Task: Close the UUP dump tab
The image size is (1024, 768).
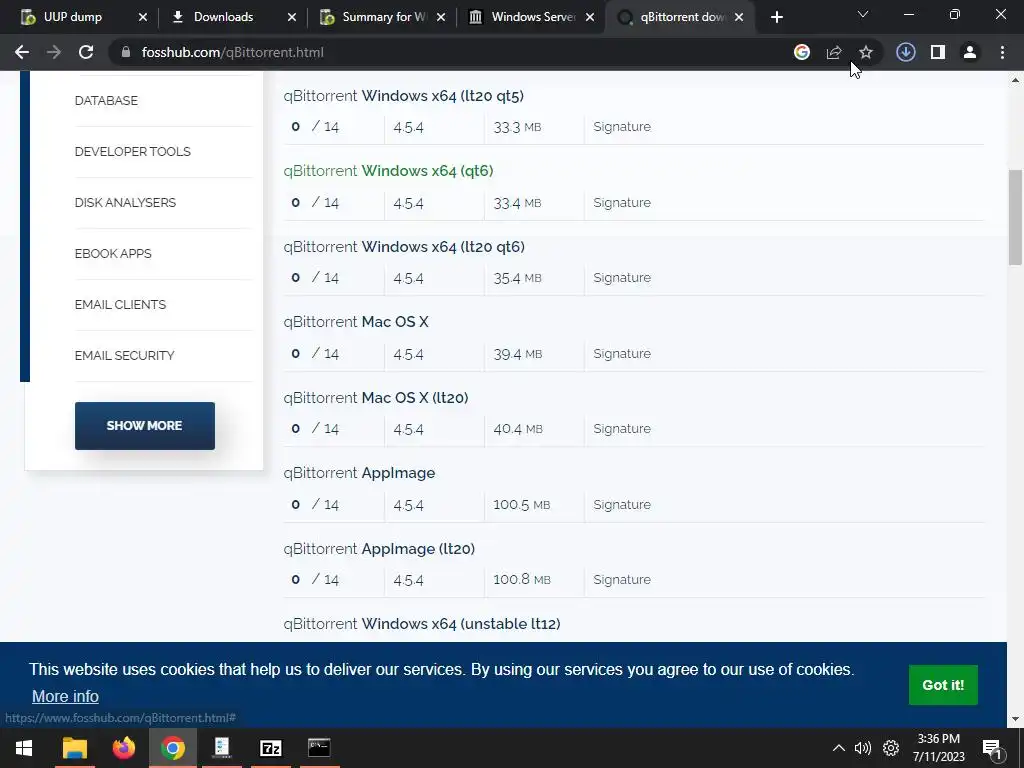Action: point(143,17)
